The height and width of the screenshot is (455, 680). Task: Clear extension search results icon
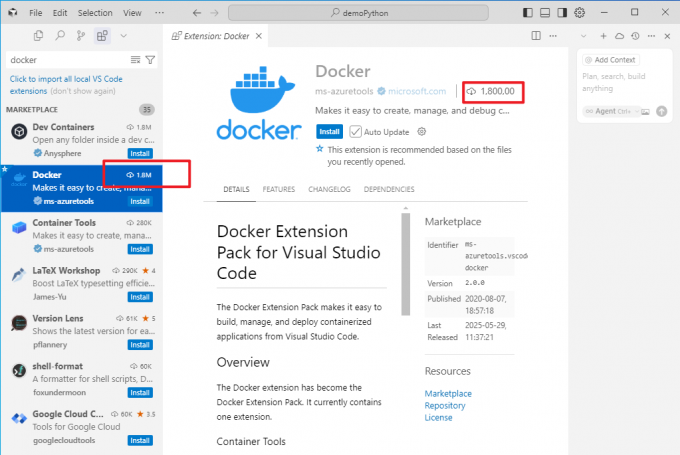click(135, 60)
